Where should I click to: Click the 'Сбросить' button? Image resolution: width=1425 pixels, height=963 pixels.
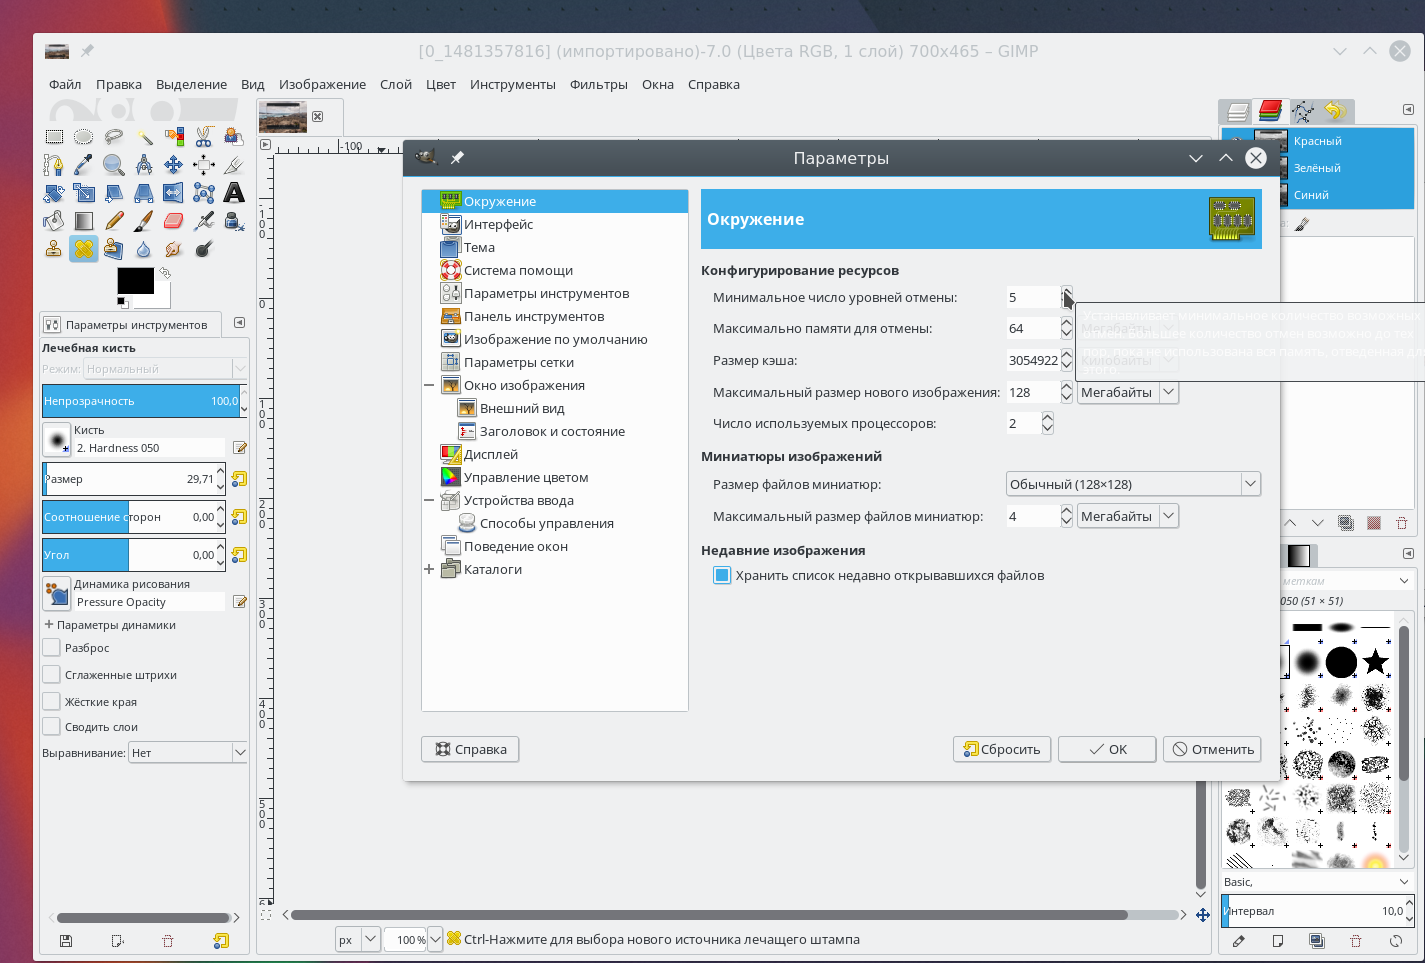(x=1002, y=749)
